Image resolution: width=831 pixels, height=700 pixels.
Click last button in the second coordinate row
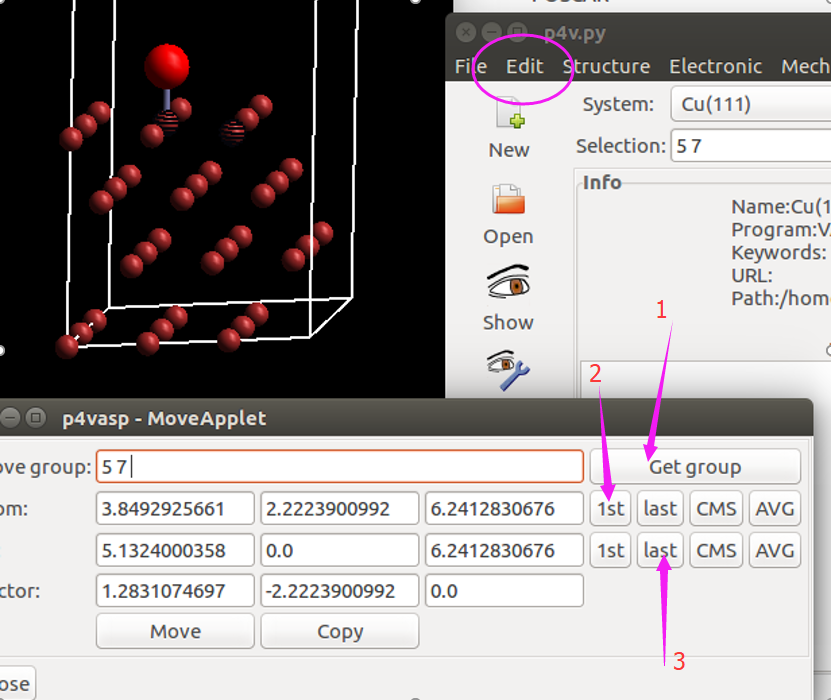coord(660,551)
